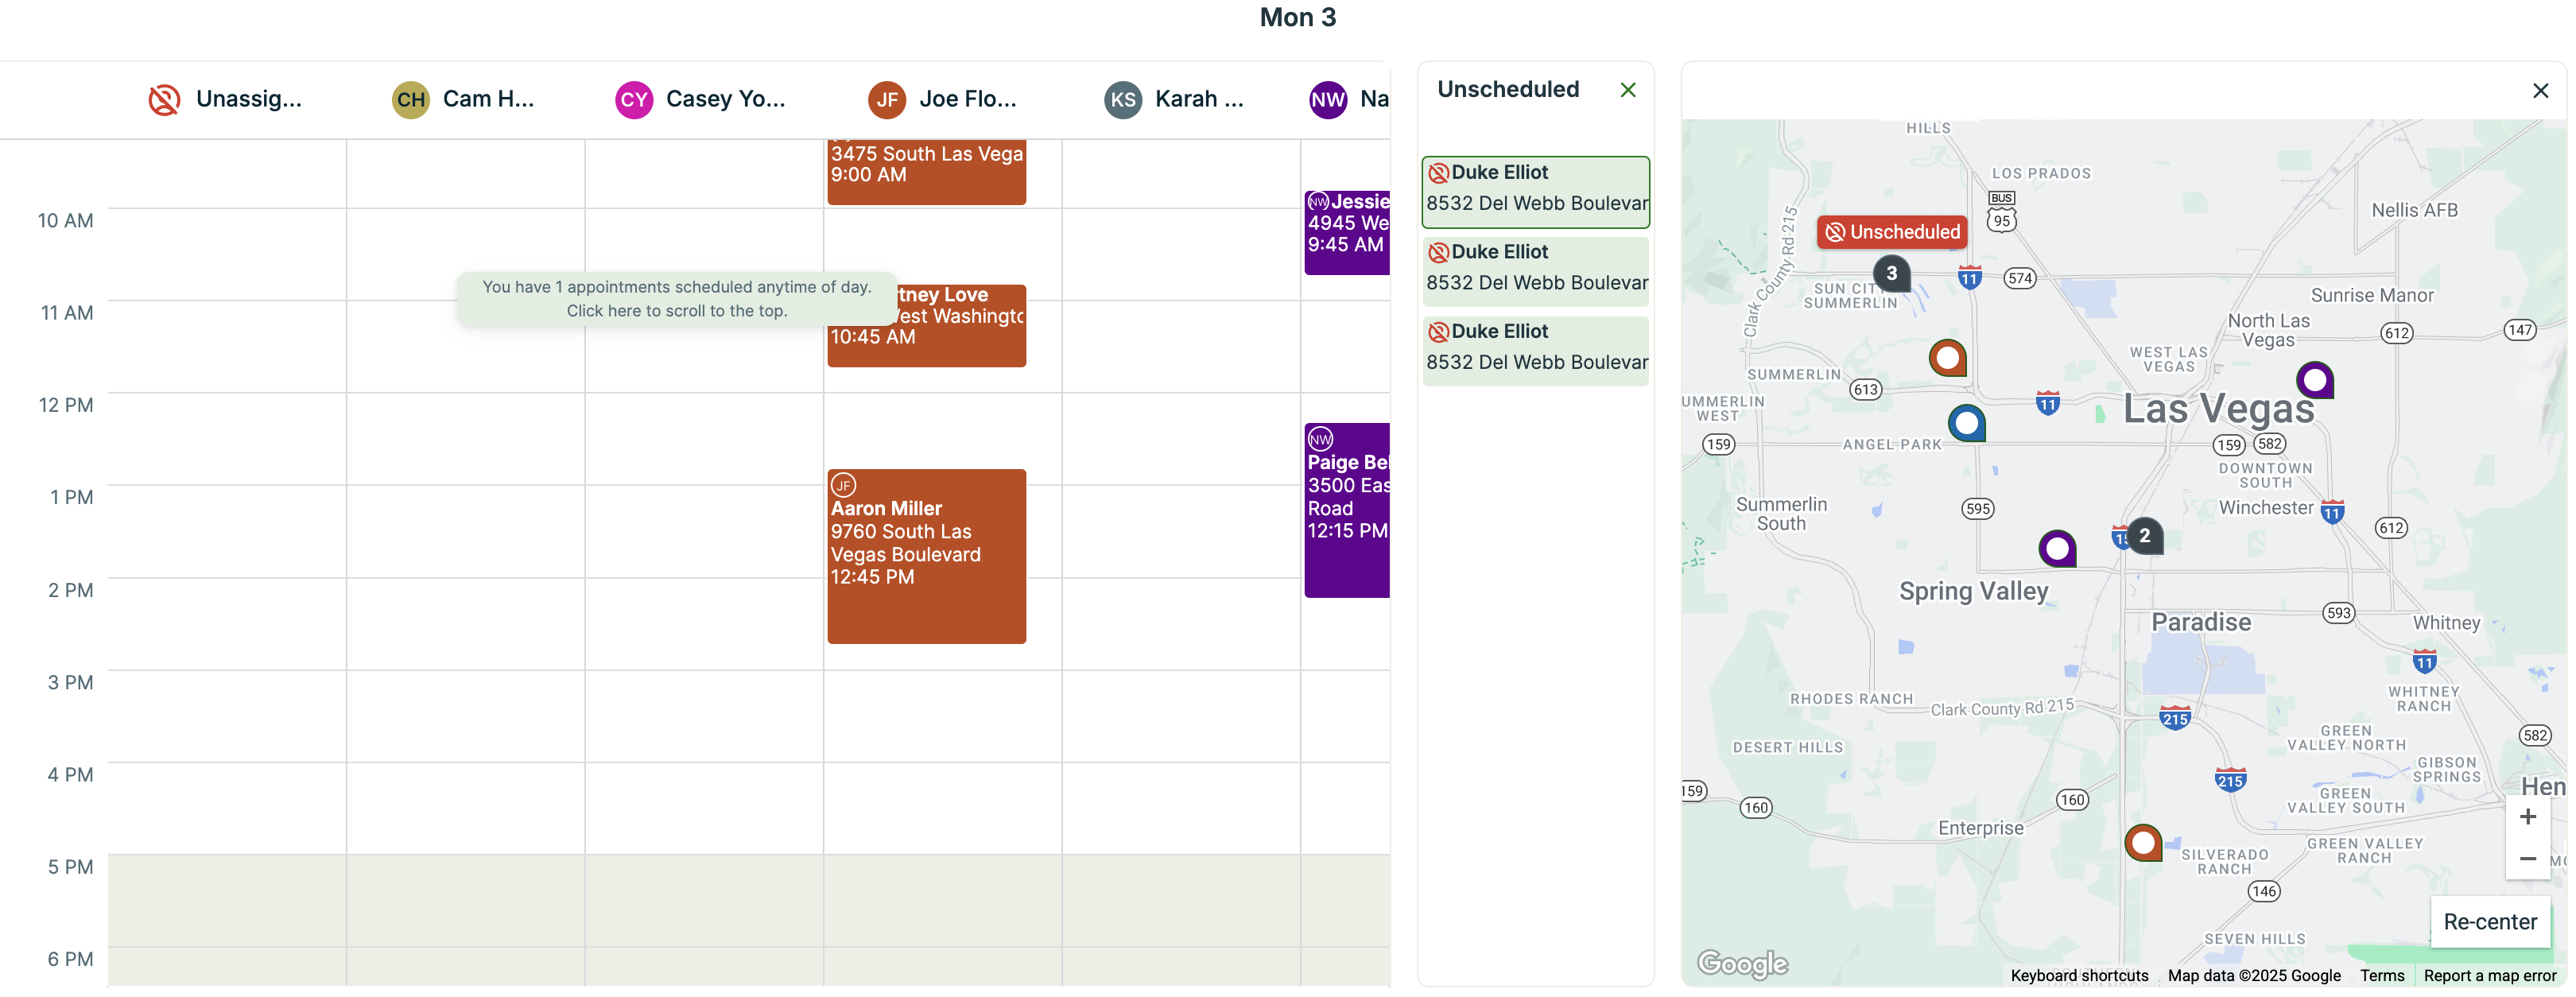The image size is (2576, 997).
Task: Click the anytime appointments scroll-to-top notice
Action: click(x=676, y=298)
